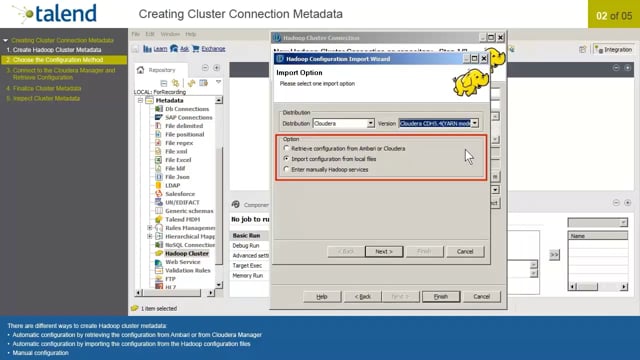Click the Name column header
Screen dimensions: 640x360
click(x=598, y=236)
